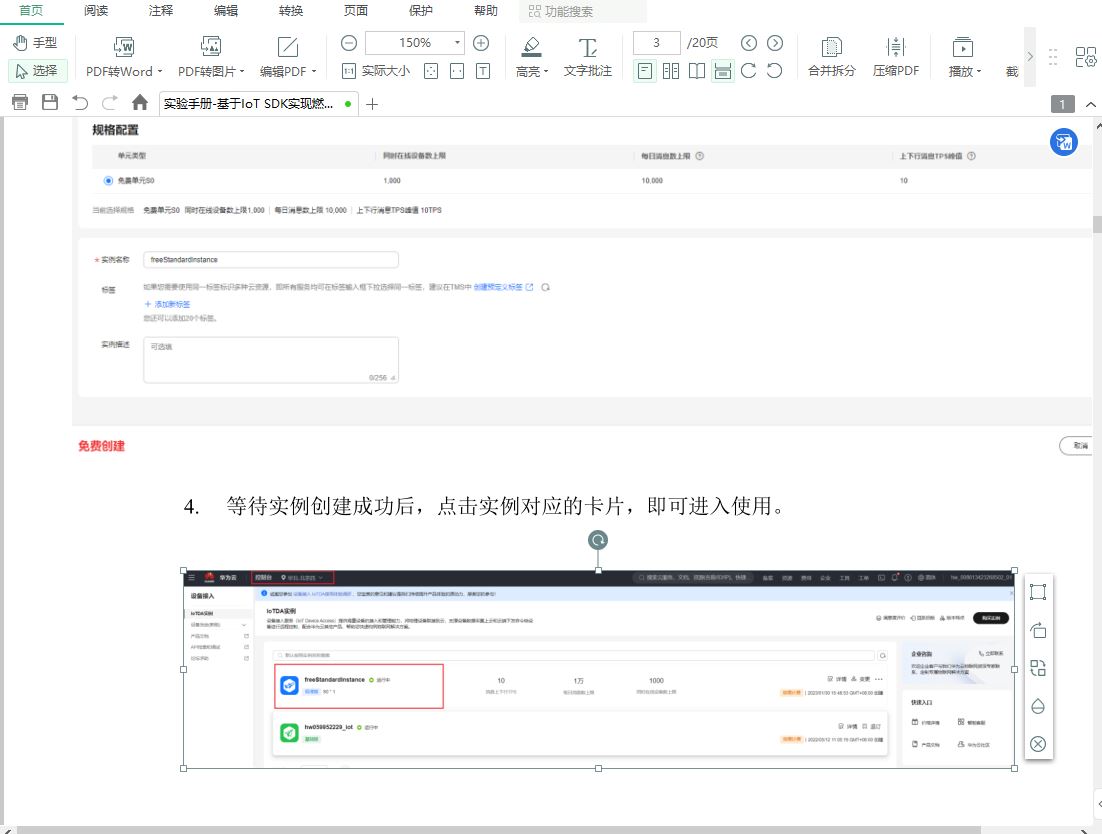Open merge and split (合并拆分)
The image size is (1102, 834).
click(x=831, y=56)
